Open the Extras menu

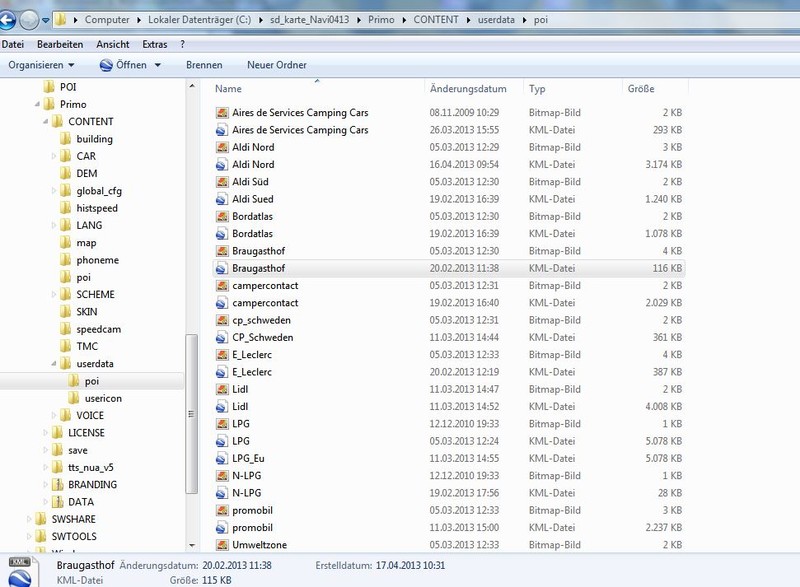coord(154,45)
